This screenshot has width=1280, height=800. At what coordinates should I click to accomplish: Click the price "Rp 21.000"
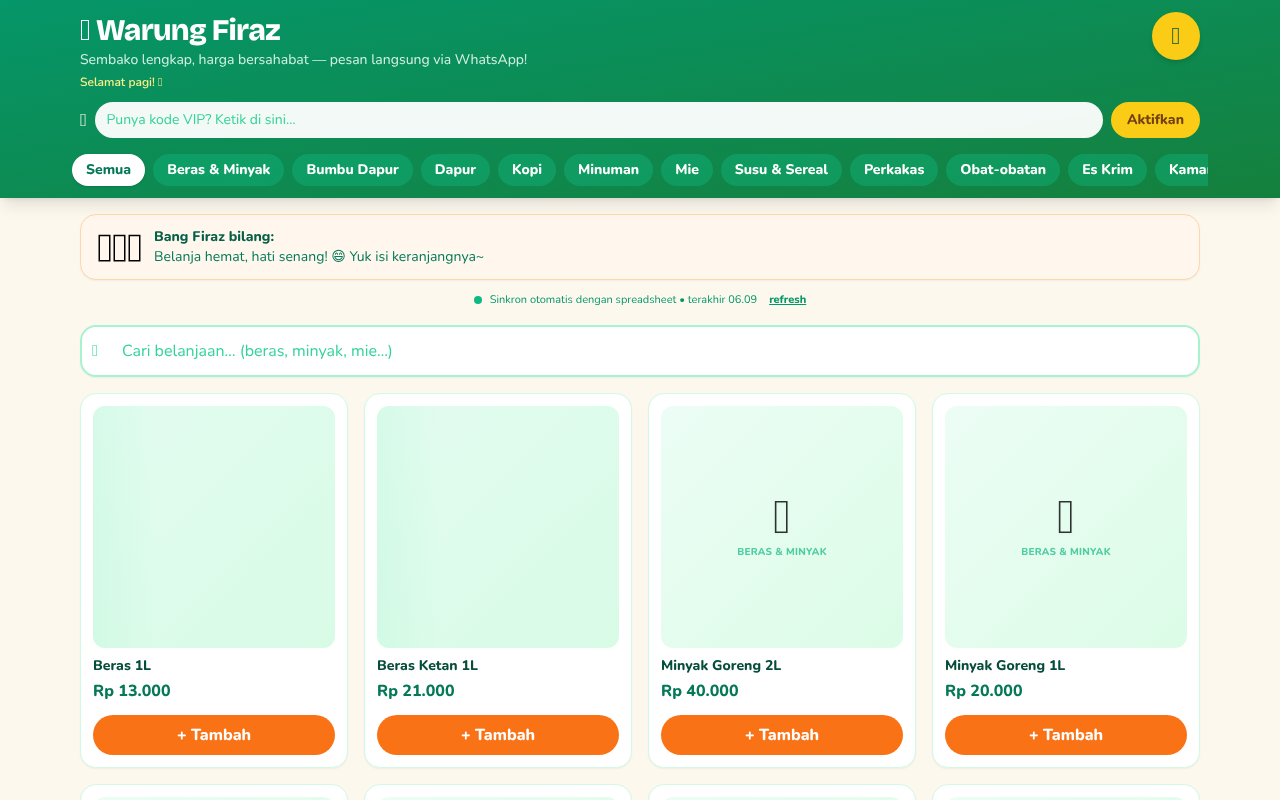coord(416,691)
